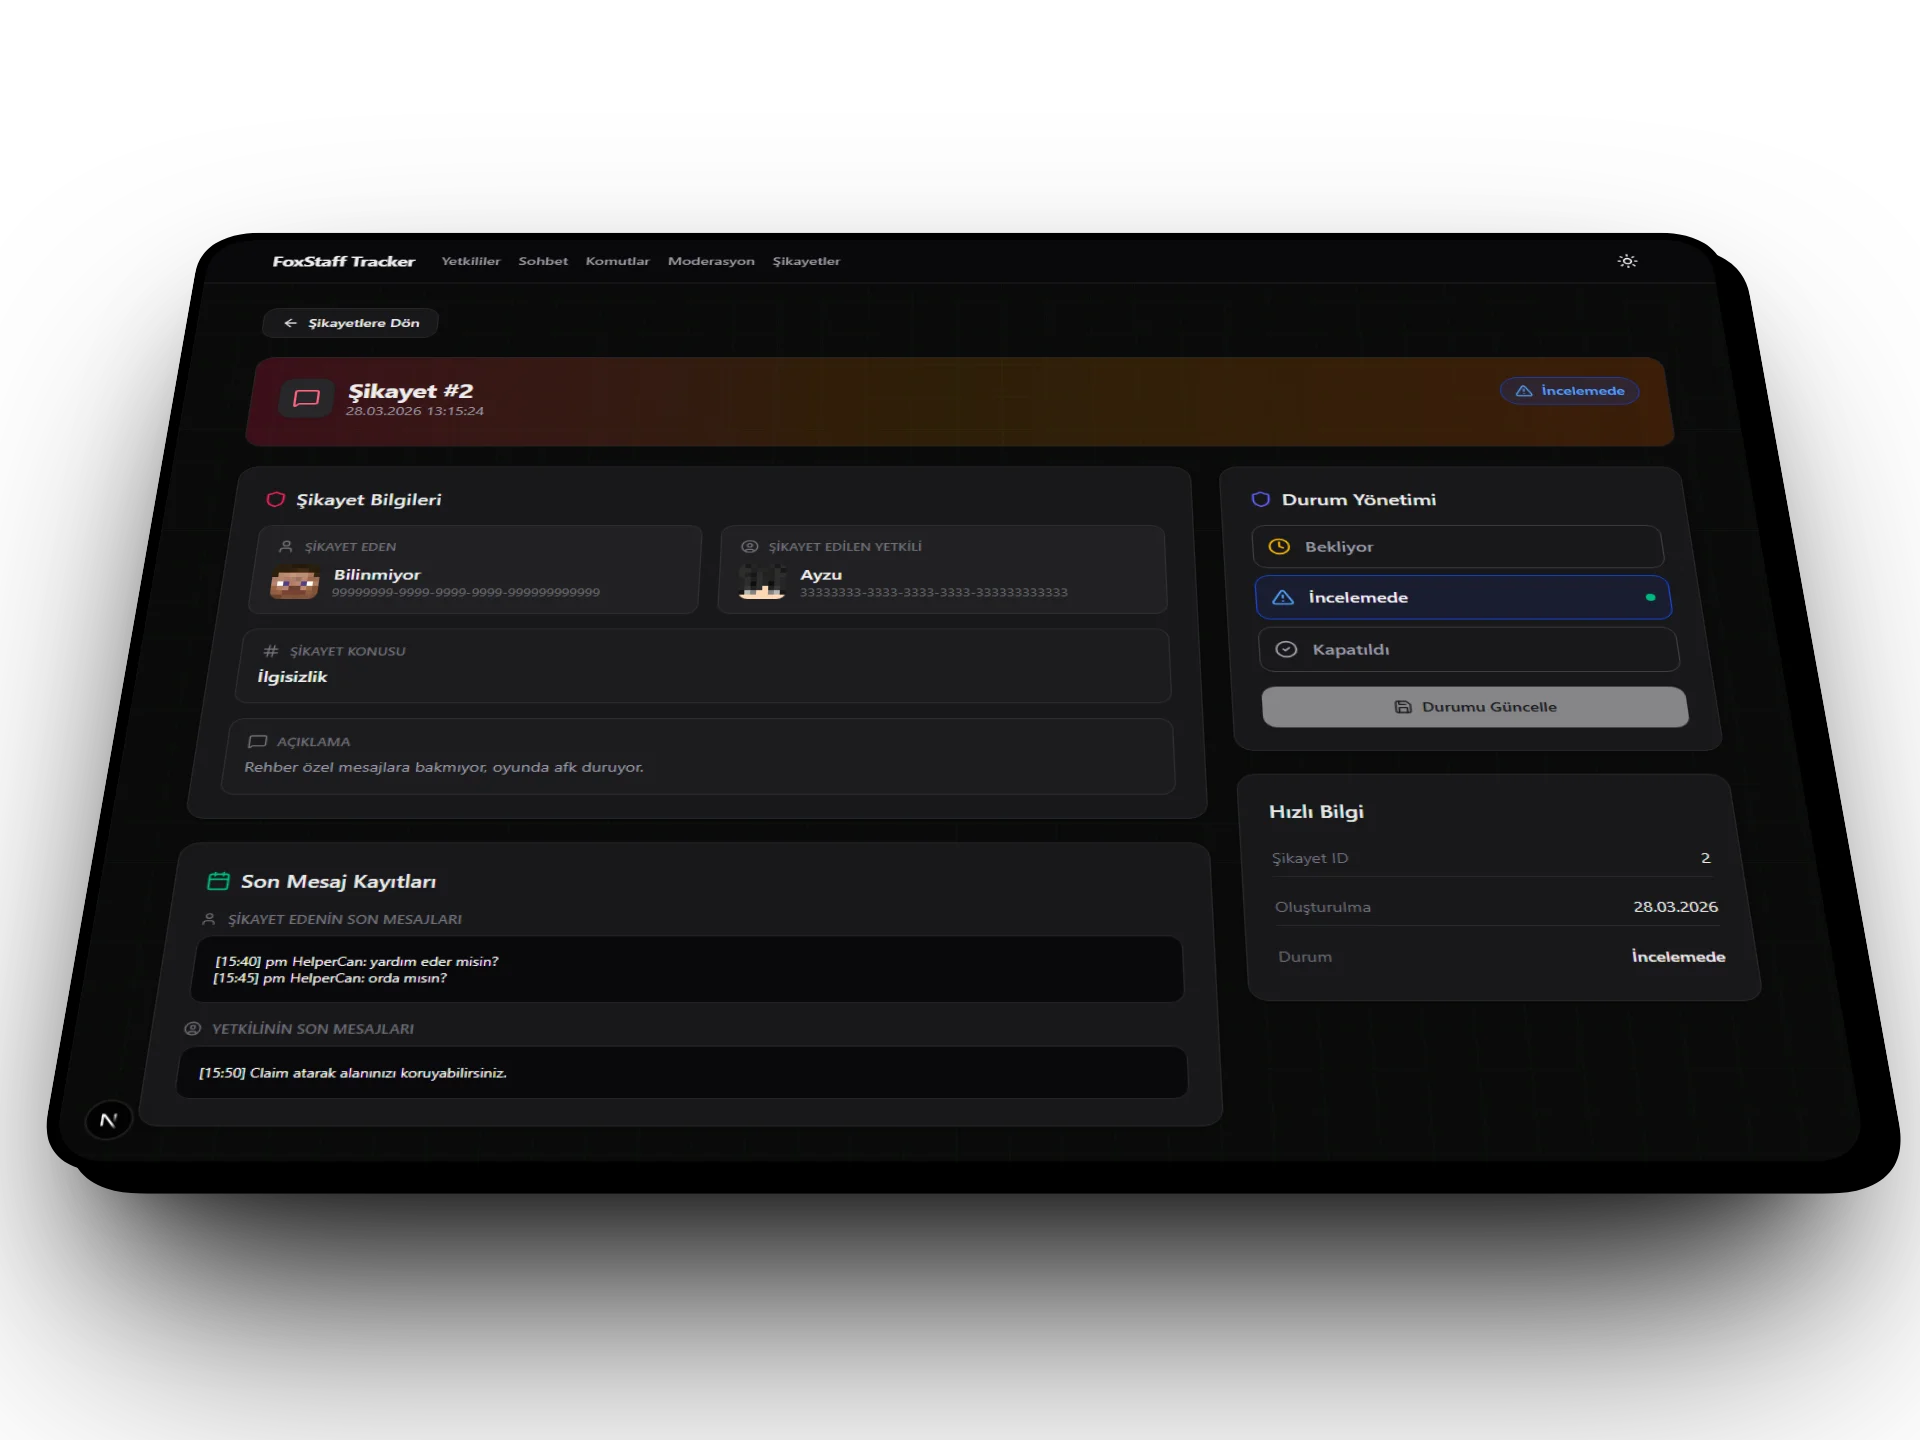Click the person icon beside ŞİKAYET EDEN

pos(286,546)
